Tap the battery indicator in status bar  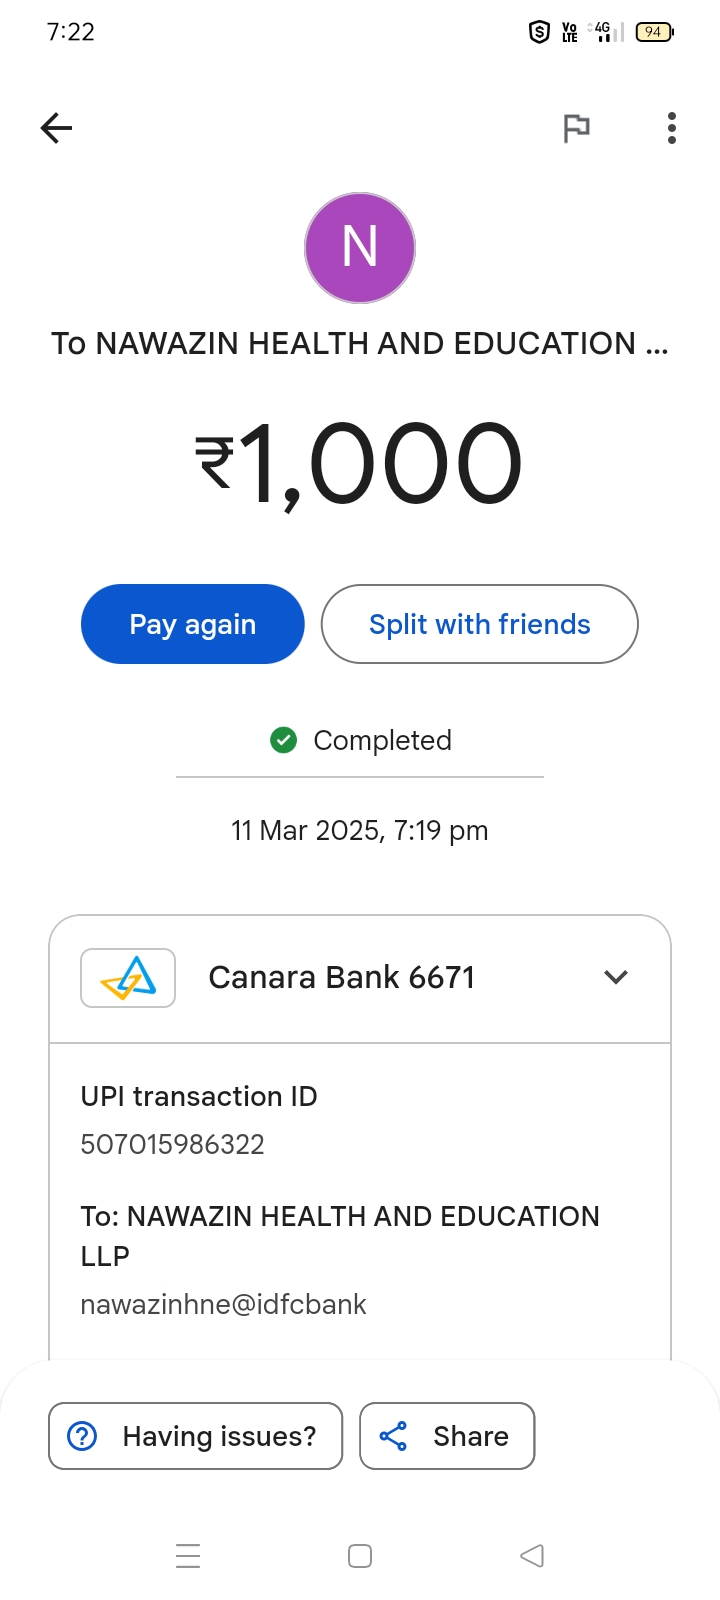pyautogui.click(x=654, y=32)
